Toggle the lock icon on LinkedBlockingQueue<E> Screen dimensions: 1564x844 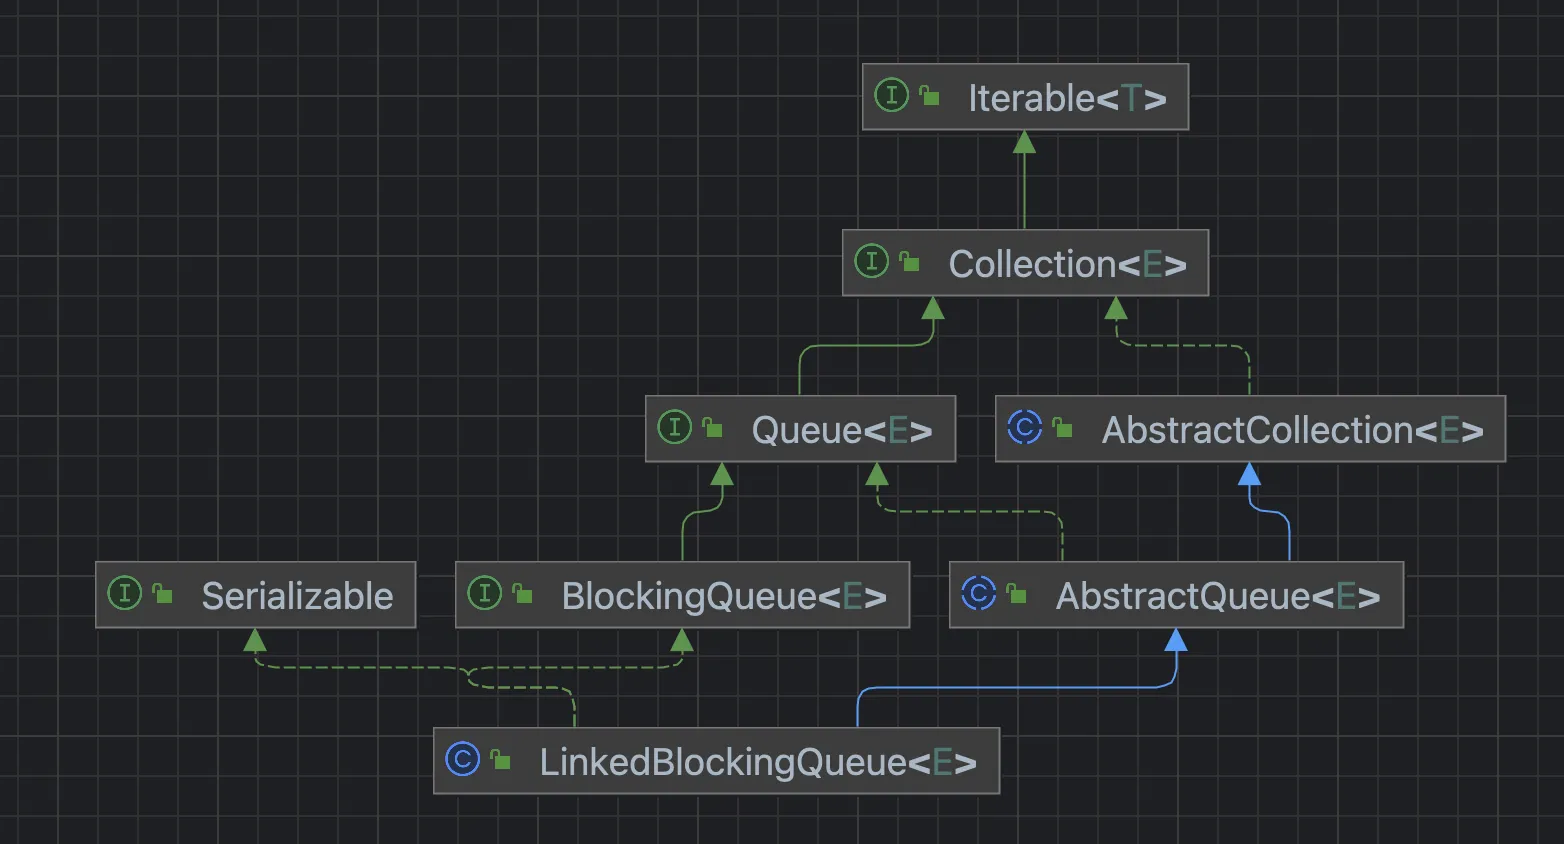click(501, 760)
